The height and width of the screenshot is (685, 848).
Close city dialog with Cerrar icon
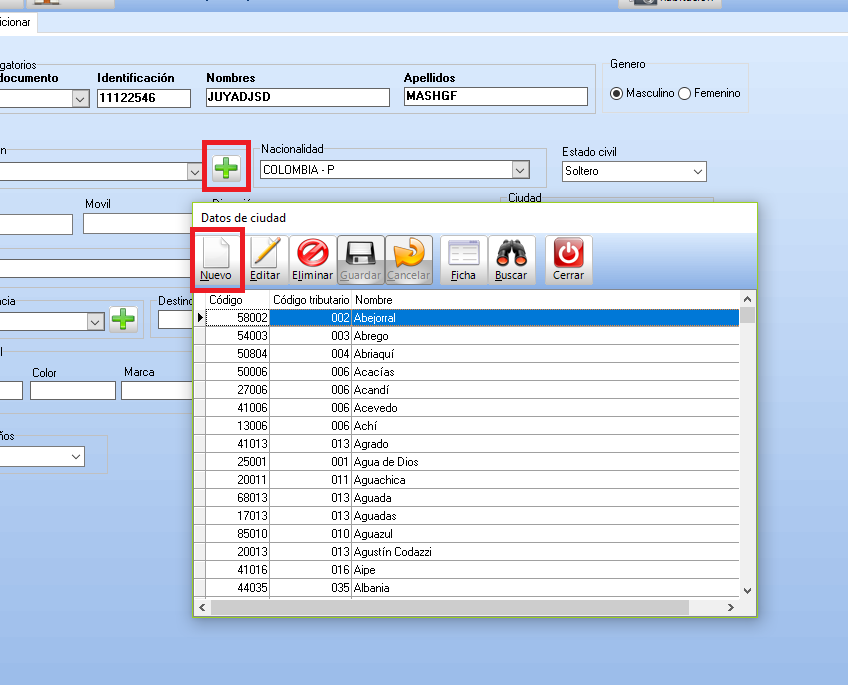click(568, 258)
